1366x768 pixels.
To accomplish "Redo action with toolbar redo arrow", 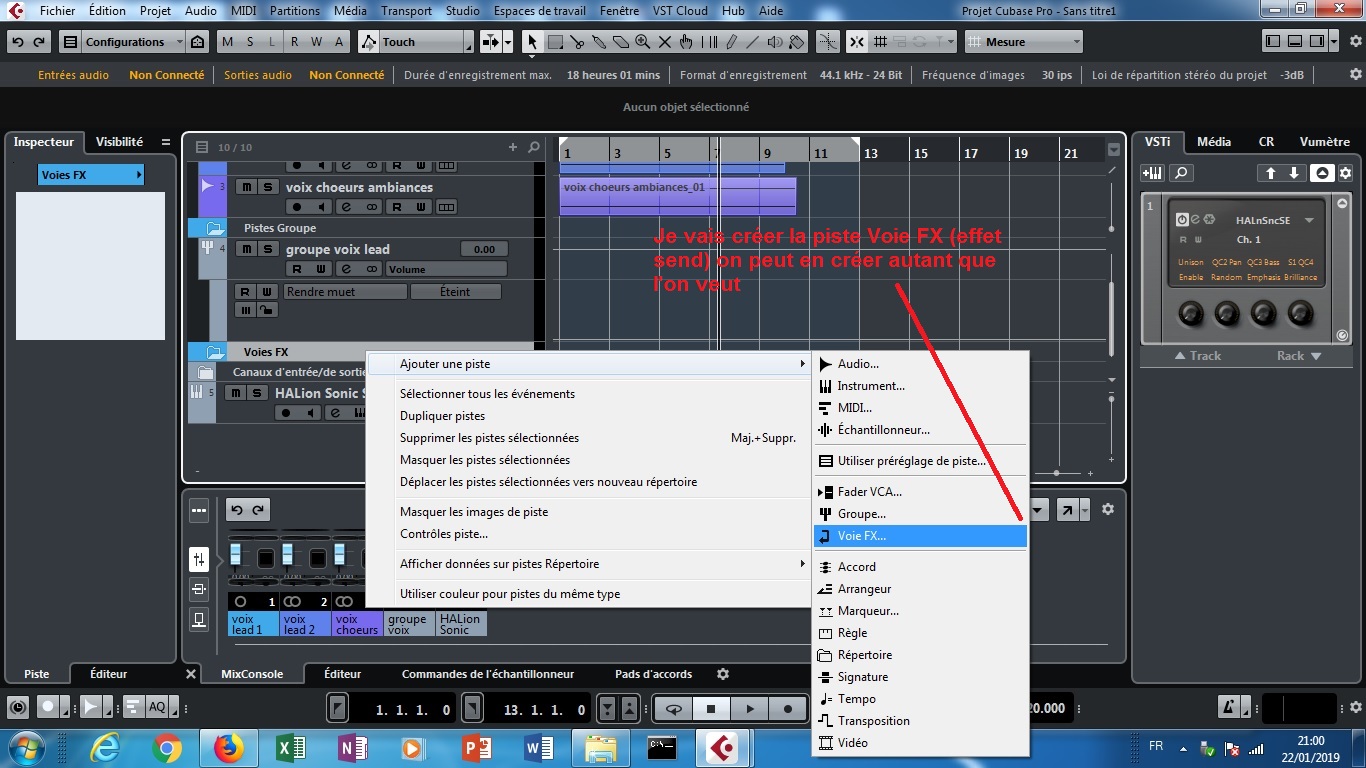I will pyautogui.click(x=39, y=42).
